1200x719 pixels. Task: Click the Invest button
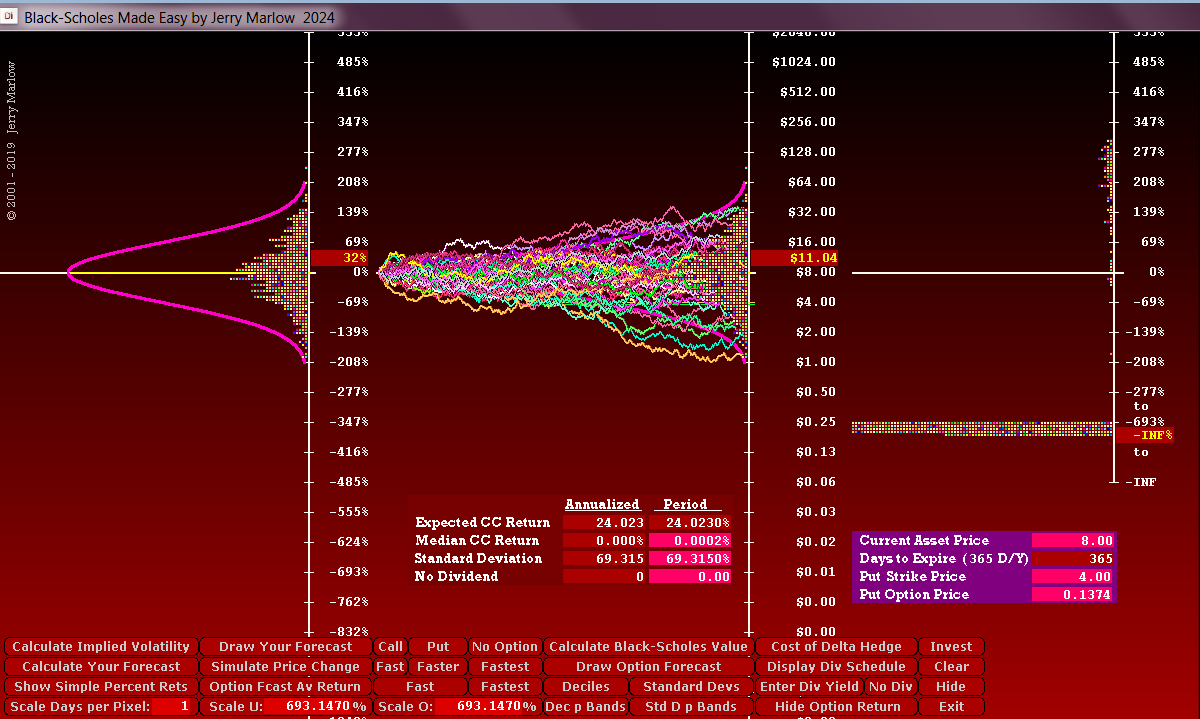point(951,647)
